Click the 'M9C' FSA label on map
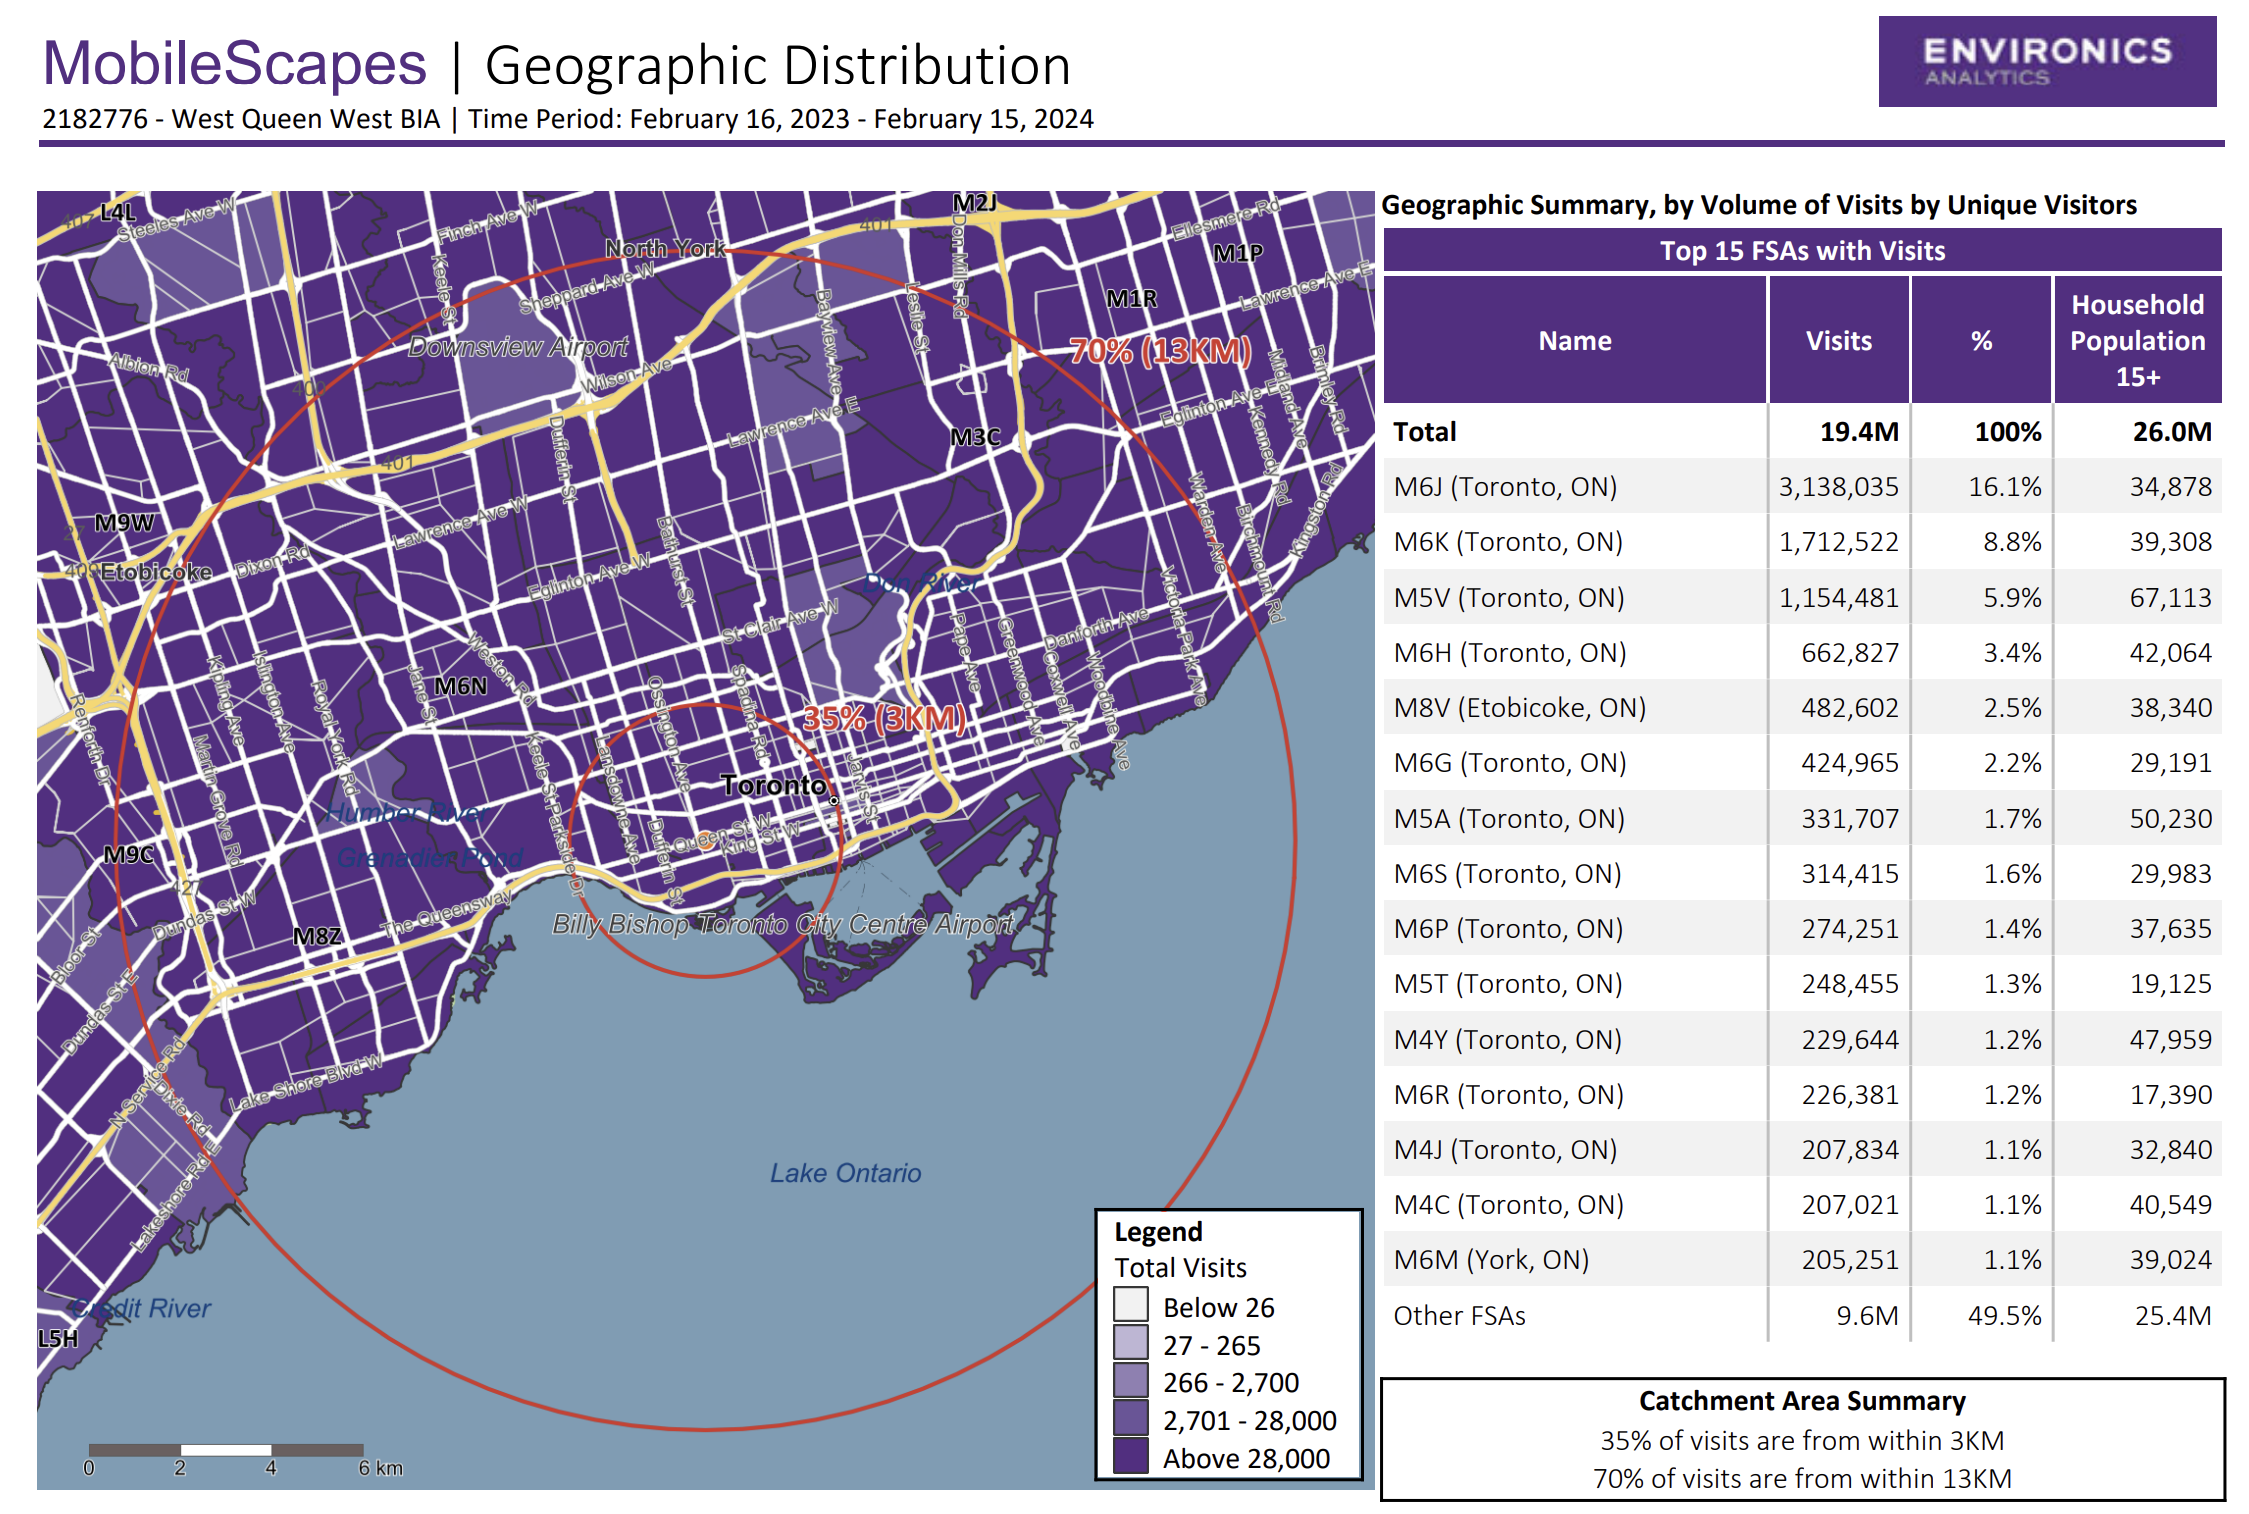The height and width of the screenshot is (1514, 2249). [x=129, y=855]
